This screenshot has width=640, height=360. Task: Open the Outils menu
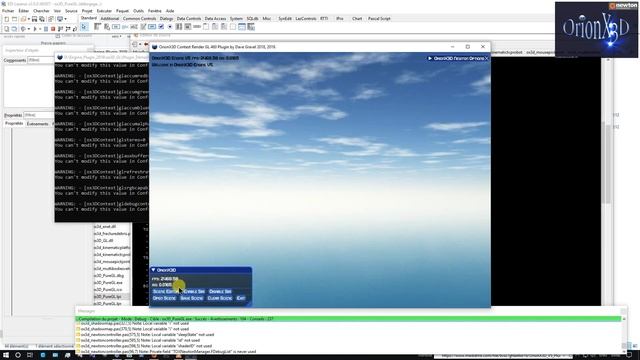click(x=138, y=11)
